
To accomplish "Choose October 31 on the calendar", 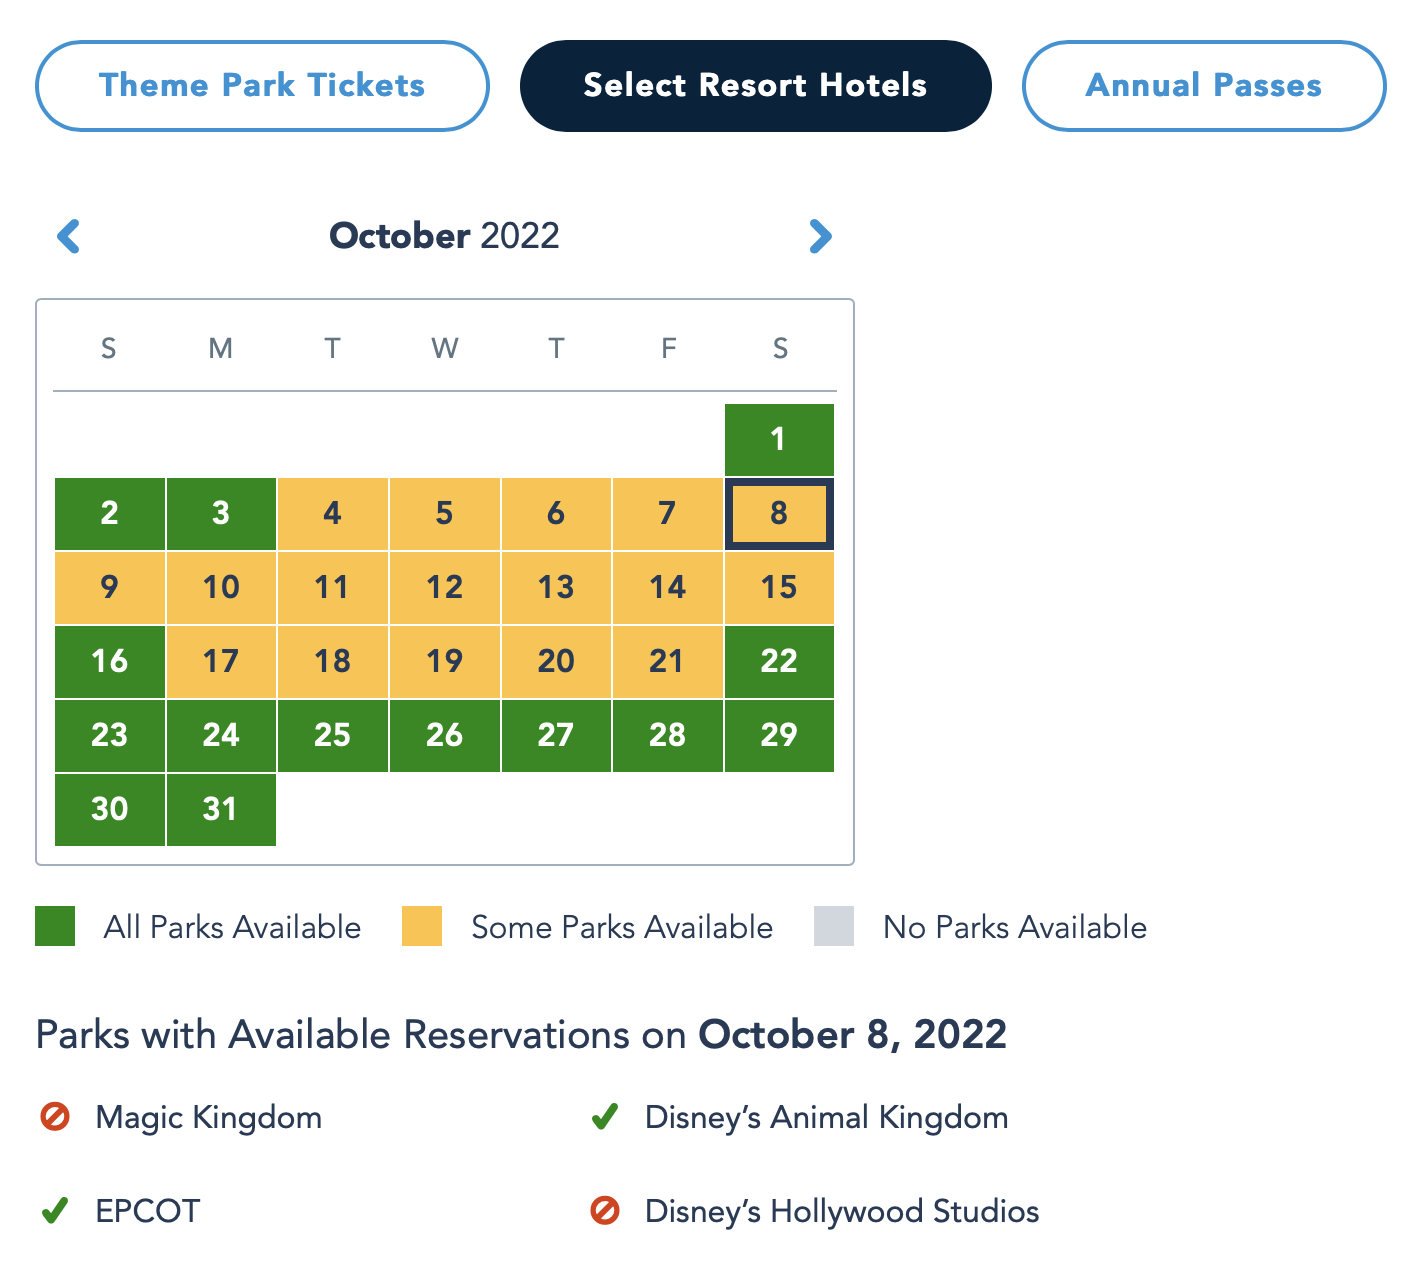I will [221, 809].
